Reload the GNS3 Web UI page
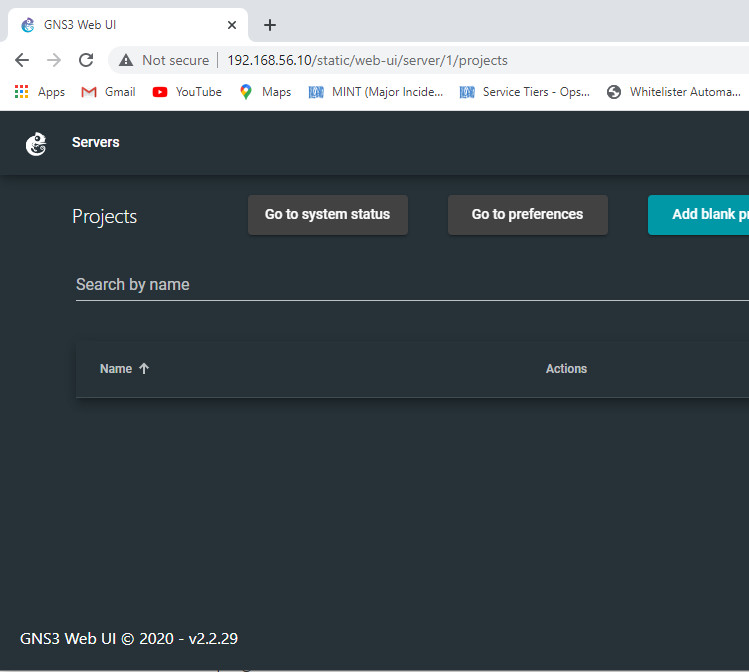 pos(86,60)
